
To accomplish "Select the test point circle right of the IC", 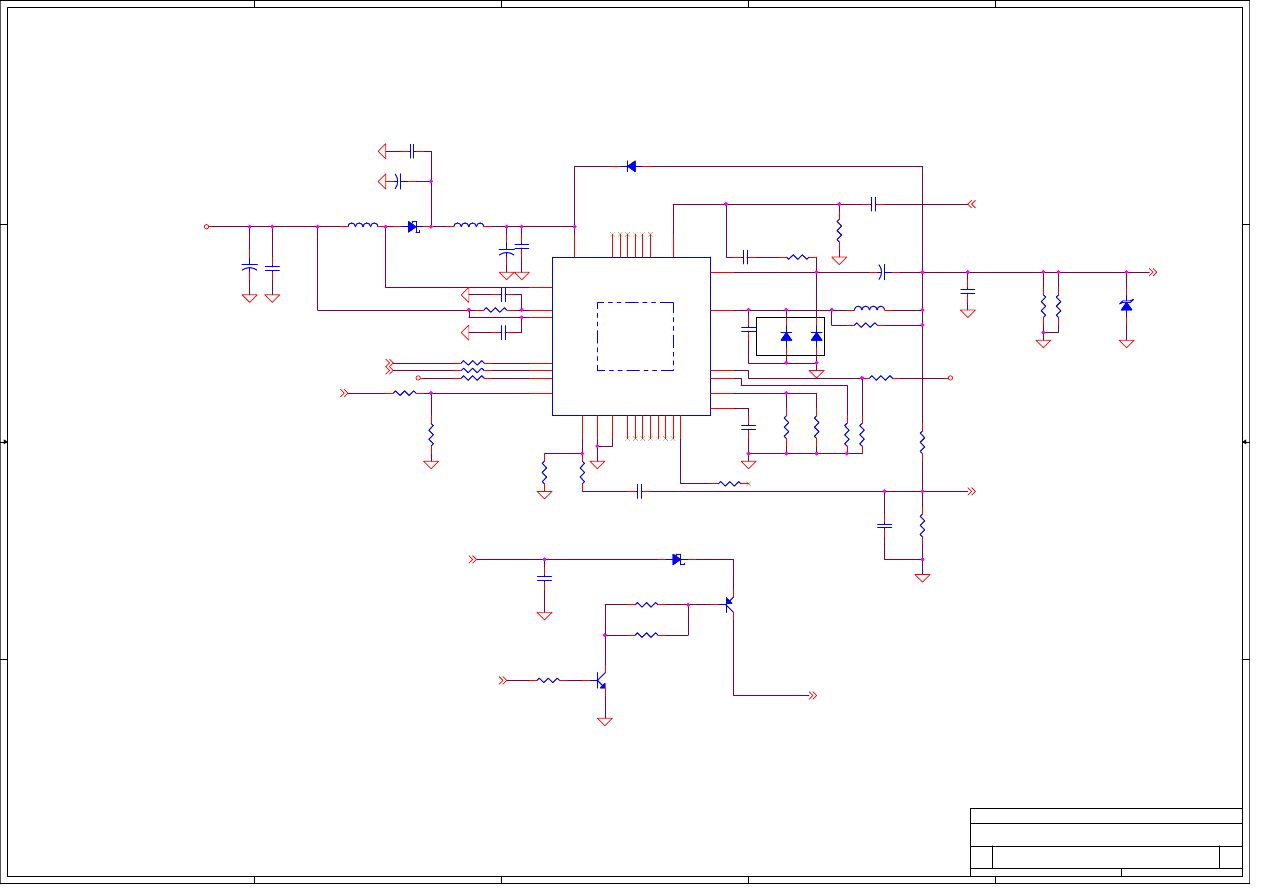I will coord(950,378).
